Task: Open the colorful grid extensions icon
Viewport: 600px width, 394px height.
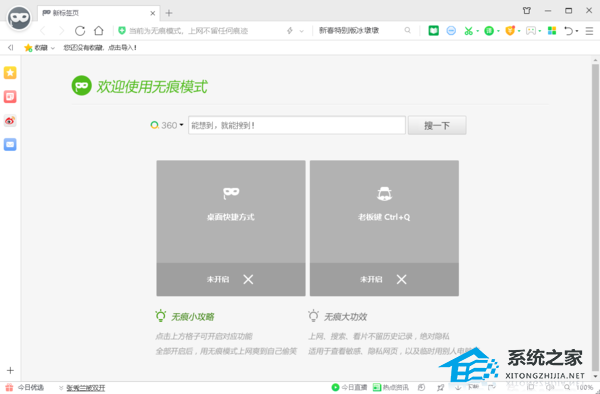Action: pos(552,31)
